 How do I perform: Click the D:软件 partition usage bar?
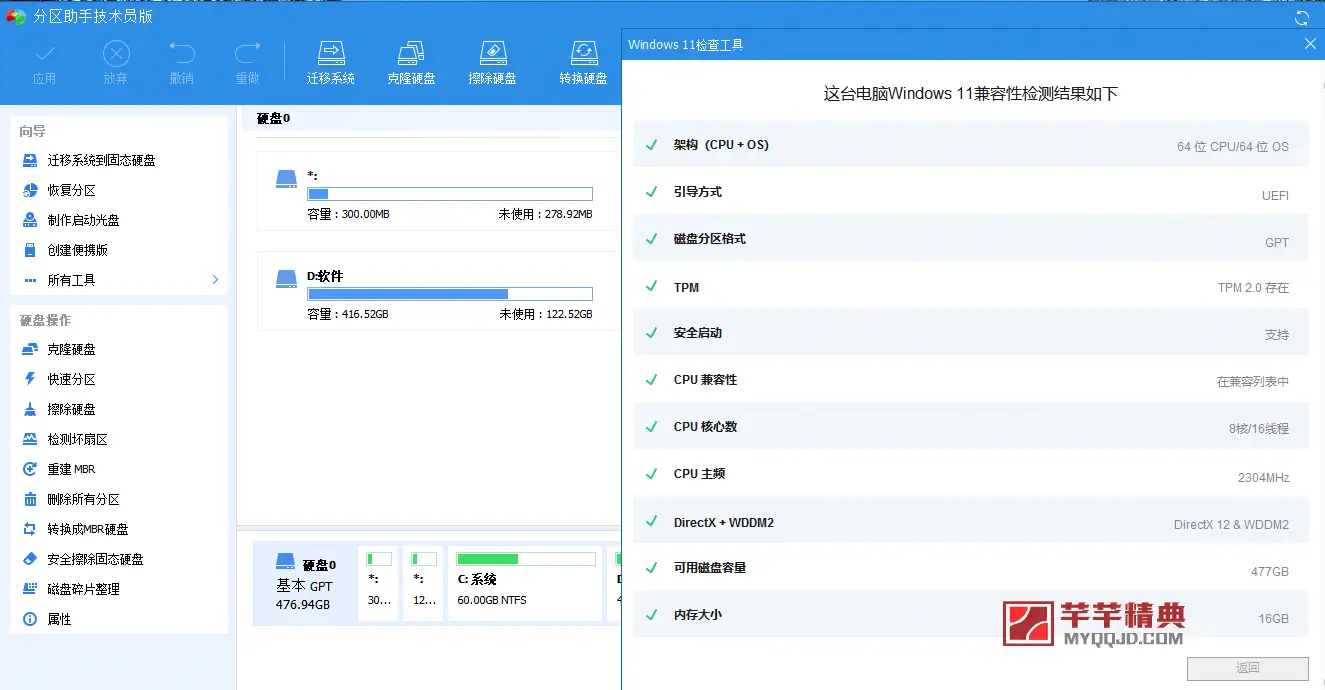coord(450,294)
